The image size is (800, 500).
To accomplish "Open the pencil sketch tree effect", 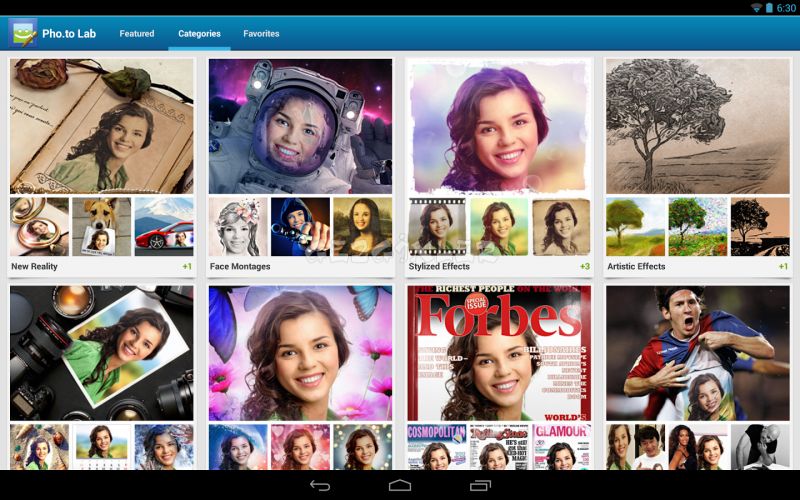I will [697, 126].
